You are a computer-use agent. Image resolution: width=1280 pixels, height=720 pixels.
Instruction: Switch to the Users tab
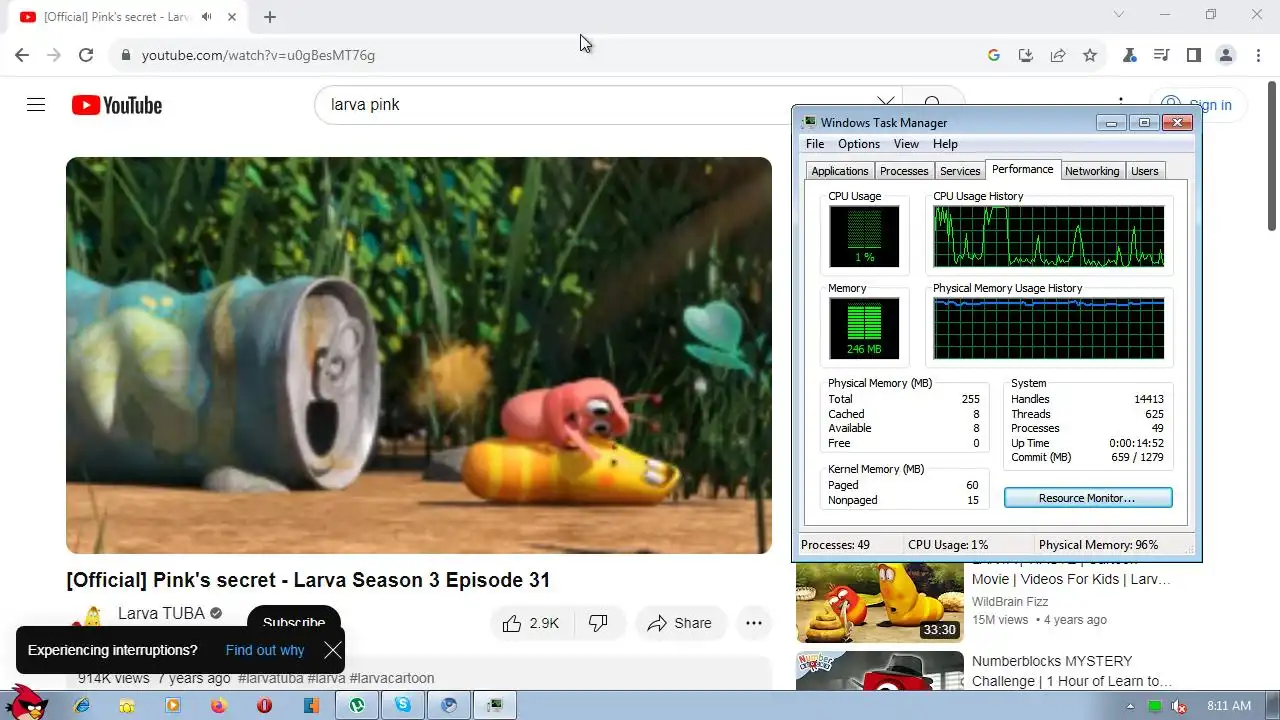[x=1145, y=171]
